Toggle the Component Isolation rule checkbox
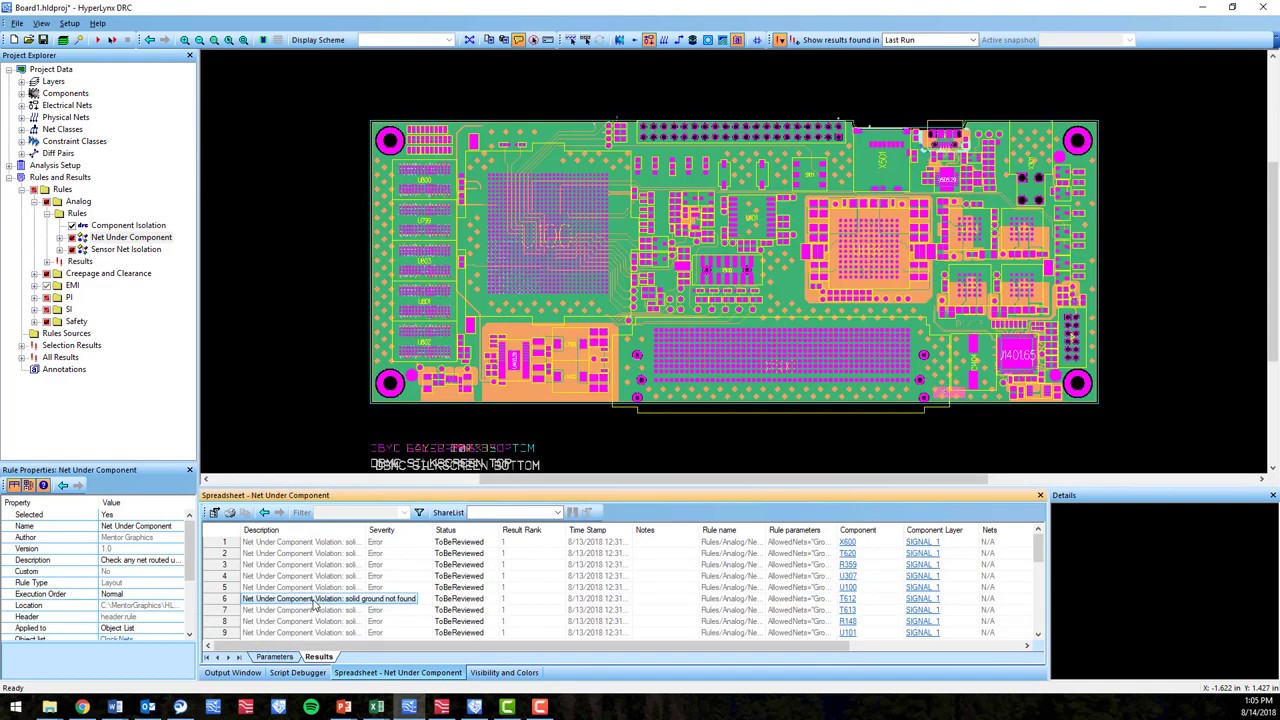1280x720 pixels. click(x=72, y=225)
